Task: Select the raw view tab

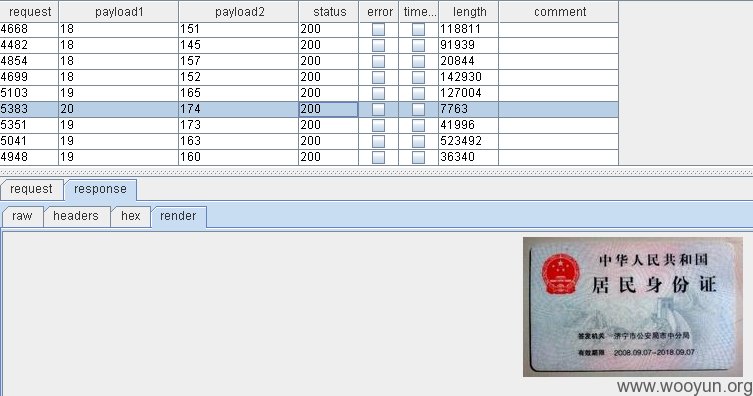Action: (x=22, y=216)
